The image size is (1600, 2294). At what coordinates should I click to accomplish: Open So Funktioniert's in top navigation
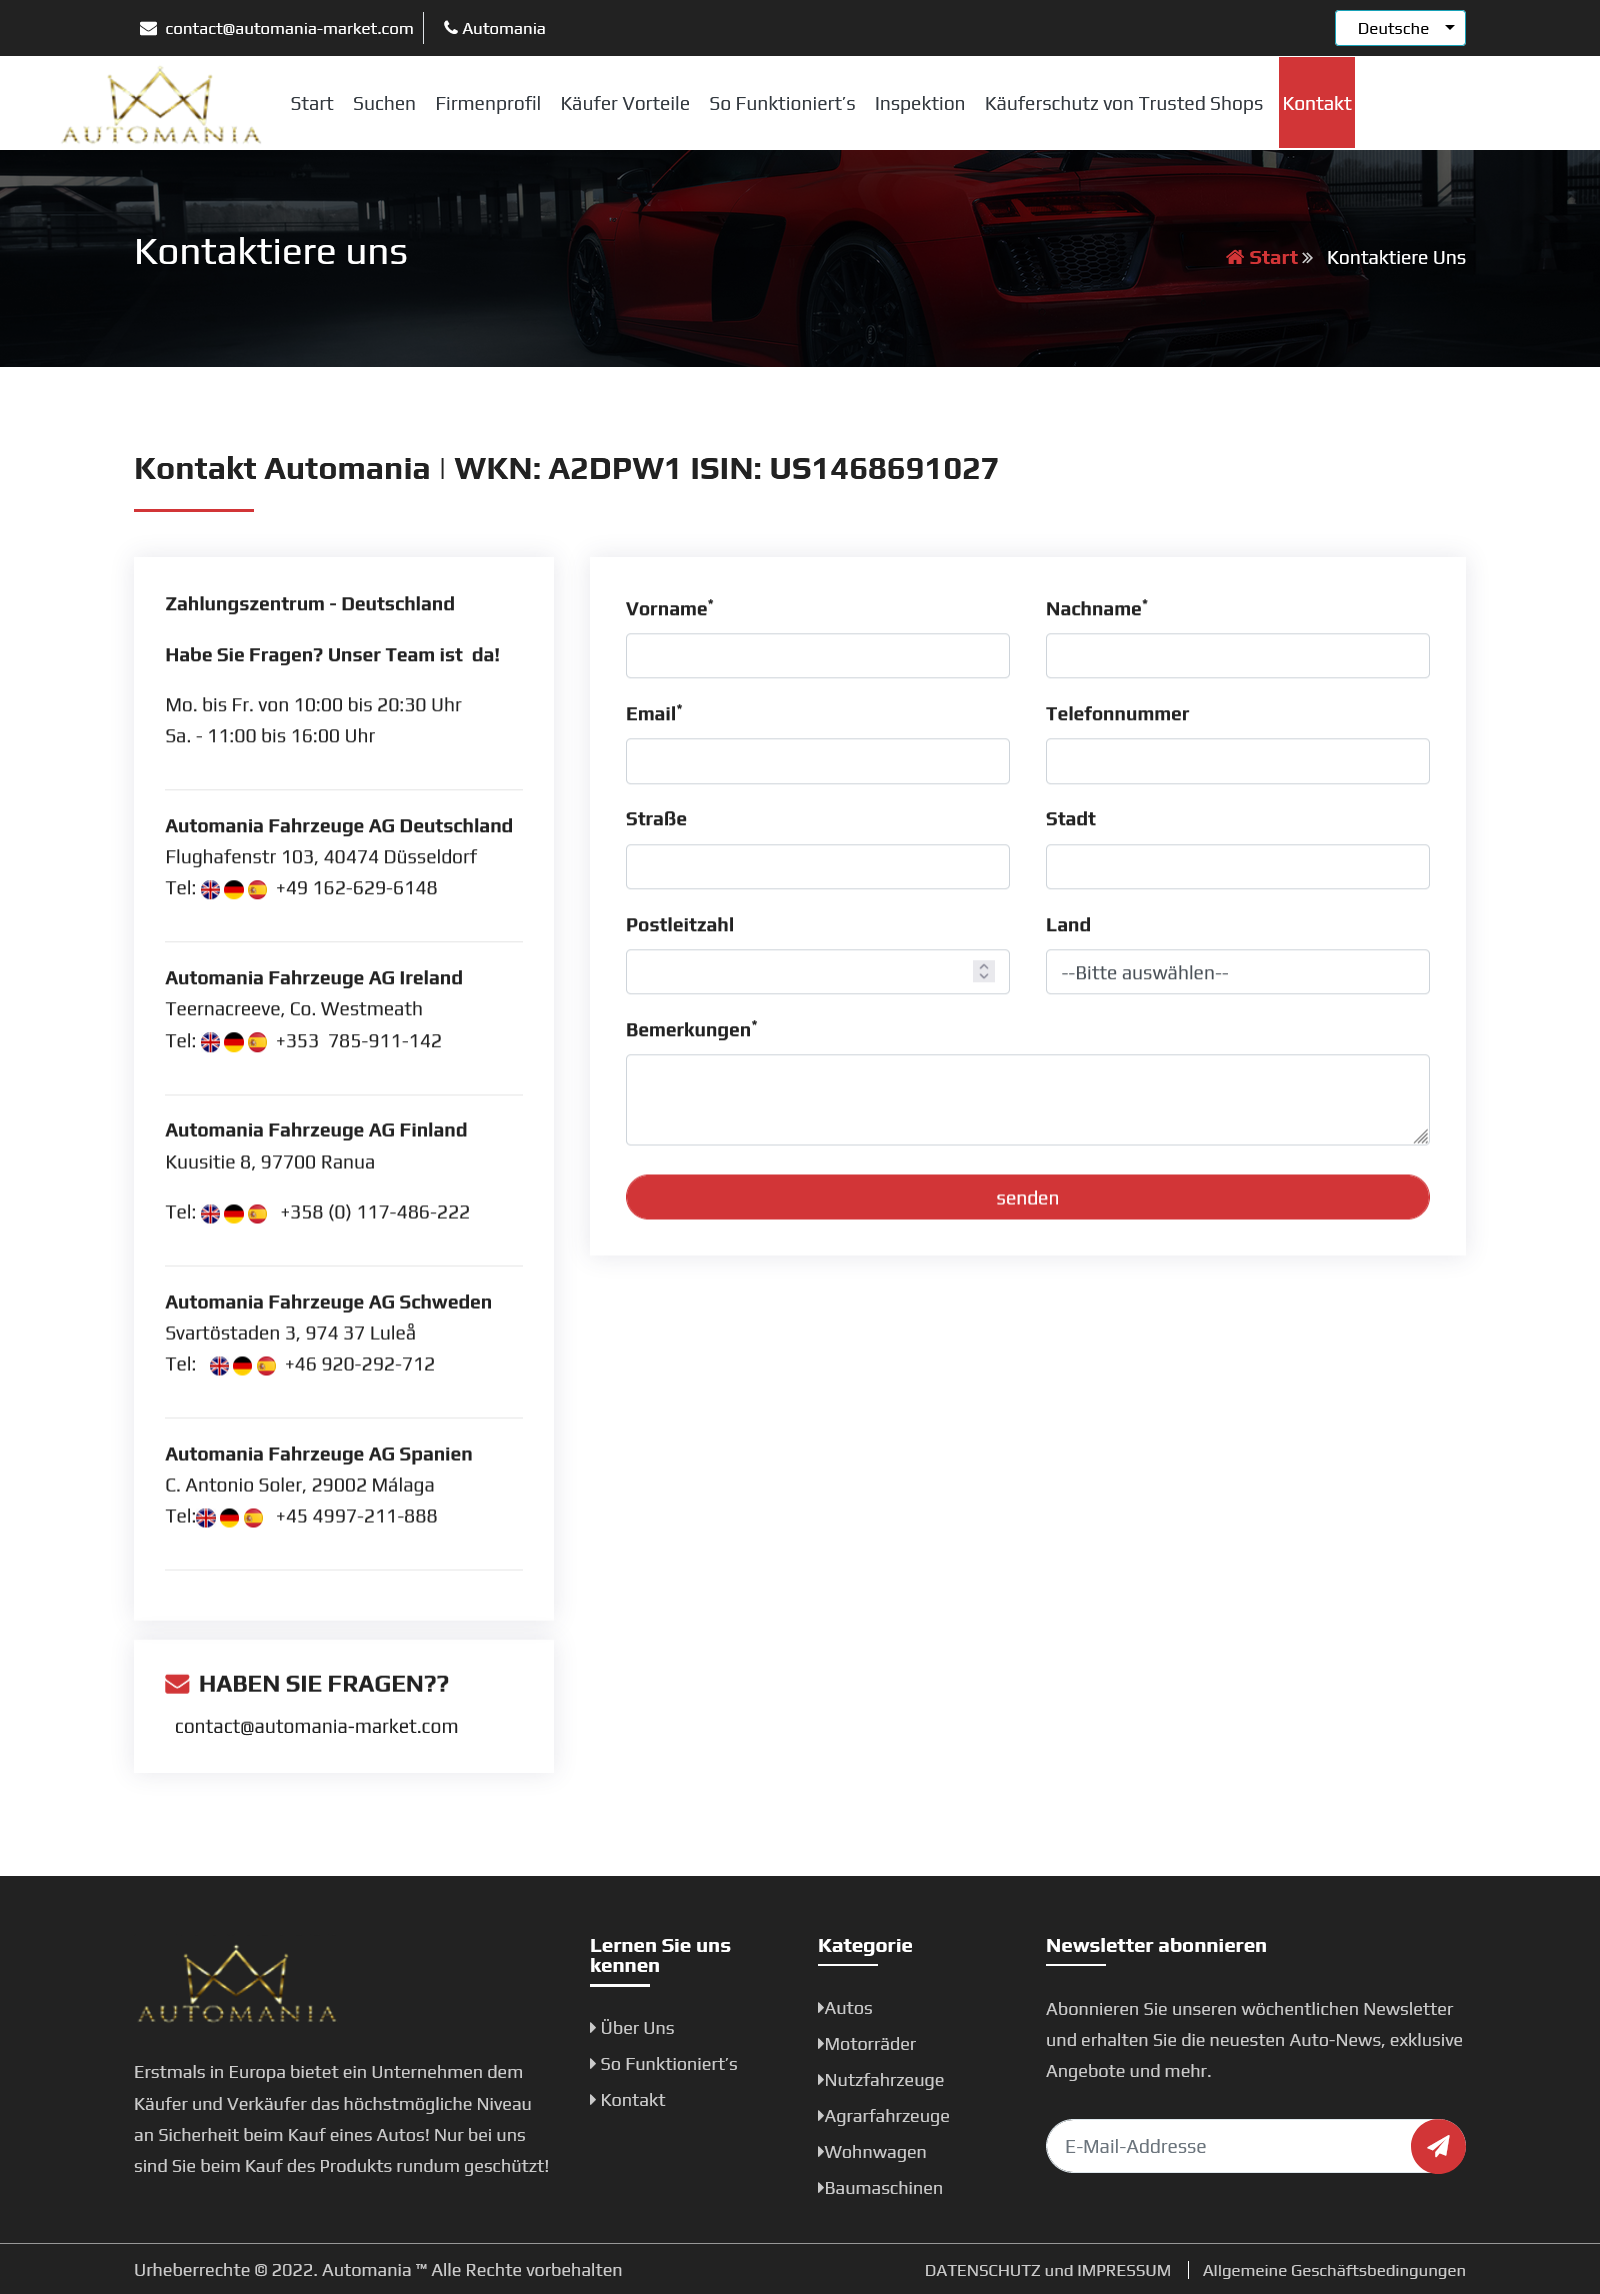tap(782, 103)
